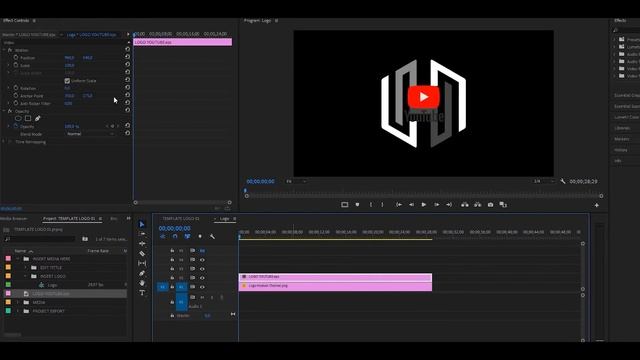The image size is (640, 360).
Task: Toggle Uniform Scale checkbox
Action: (x=67, y=81)
